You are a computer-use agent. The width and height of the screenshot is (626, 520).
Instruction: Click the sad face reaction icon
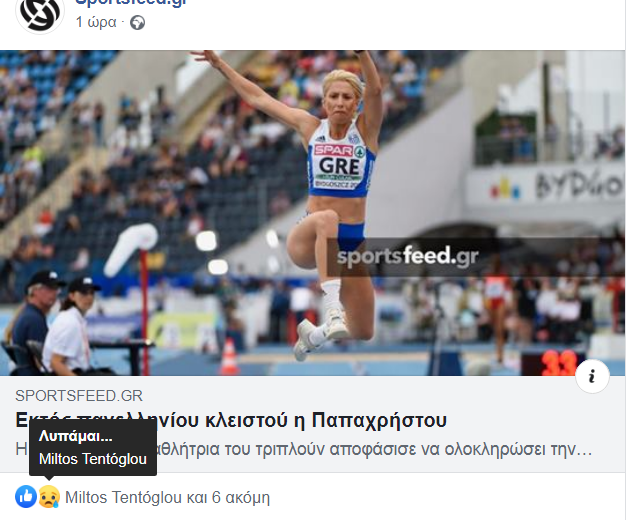(x=49, y=497)
